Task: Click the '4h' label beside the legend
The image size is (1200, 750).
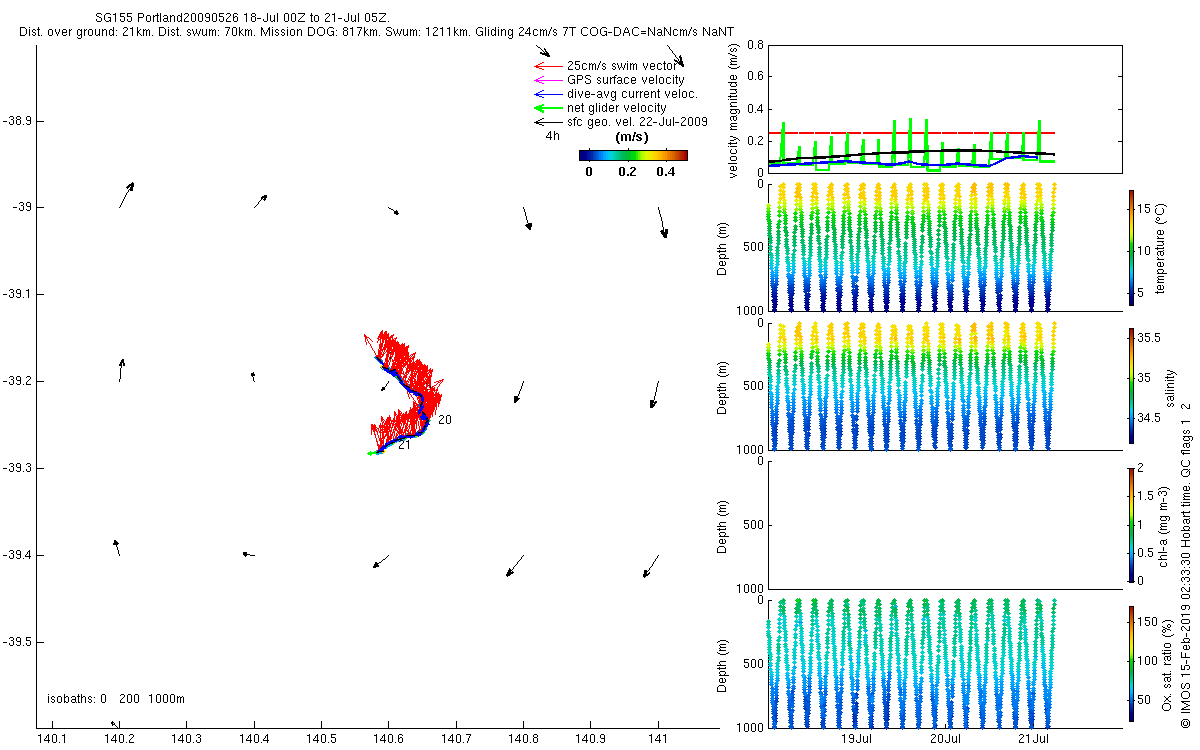Action: (552, 136)
